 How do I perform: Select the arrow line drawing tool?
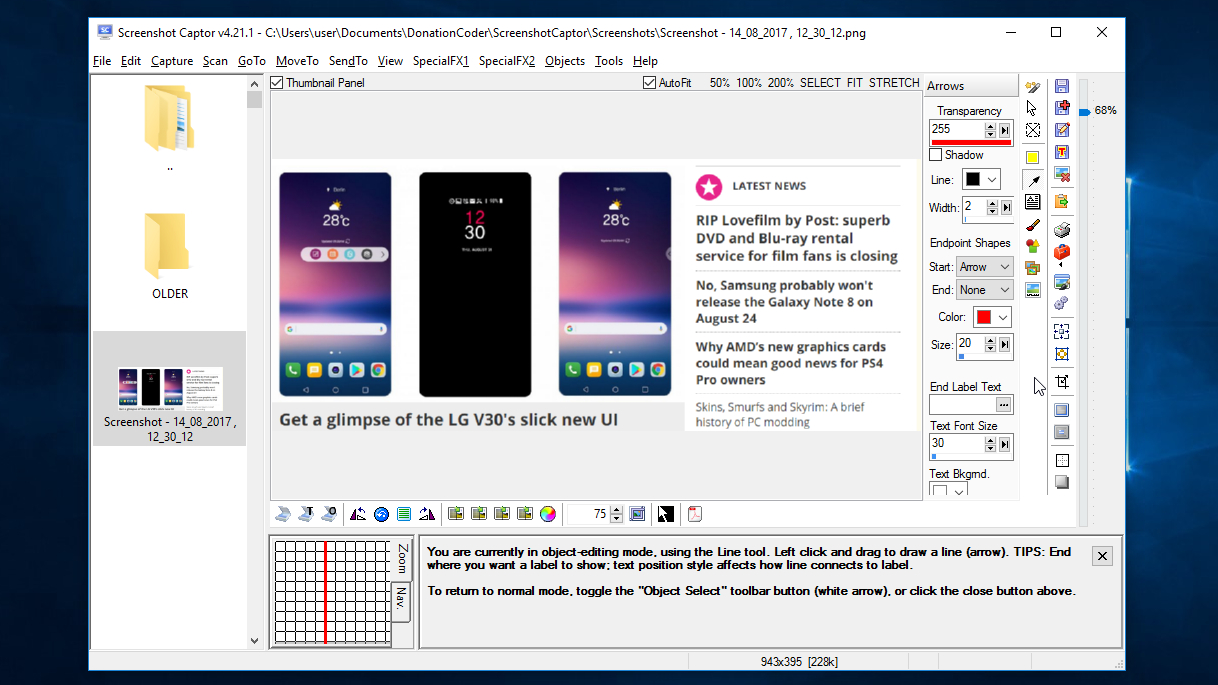pos(1032,180)
